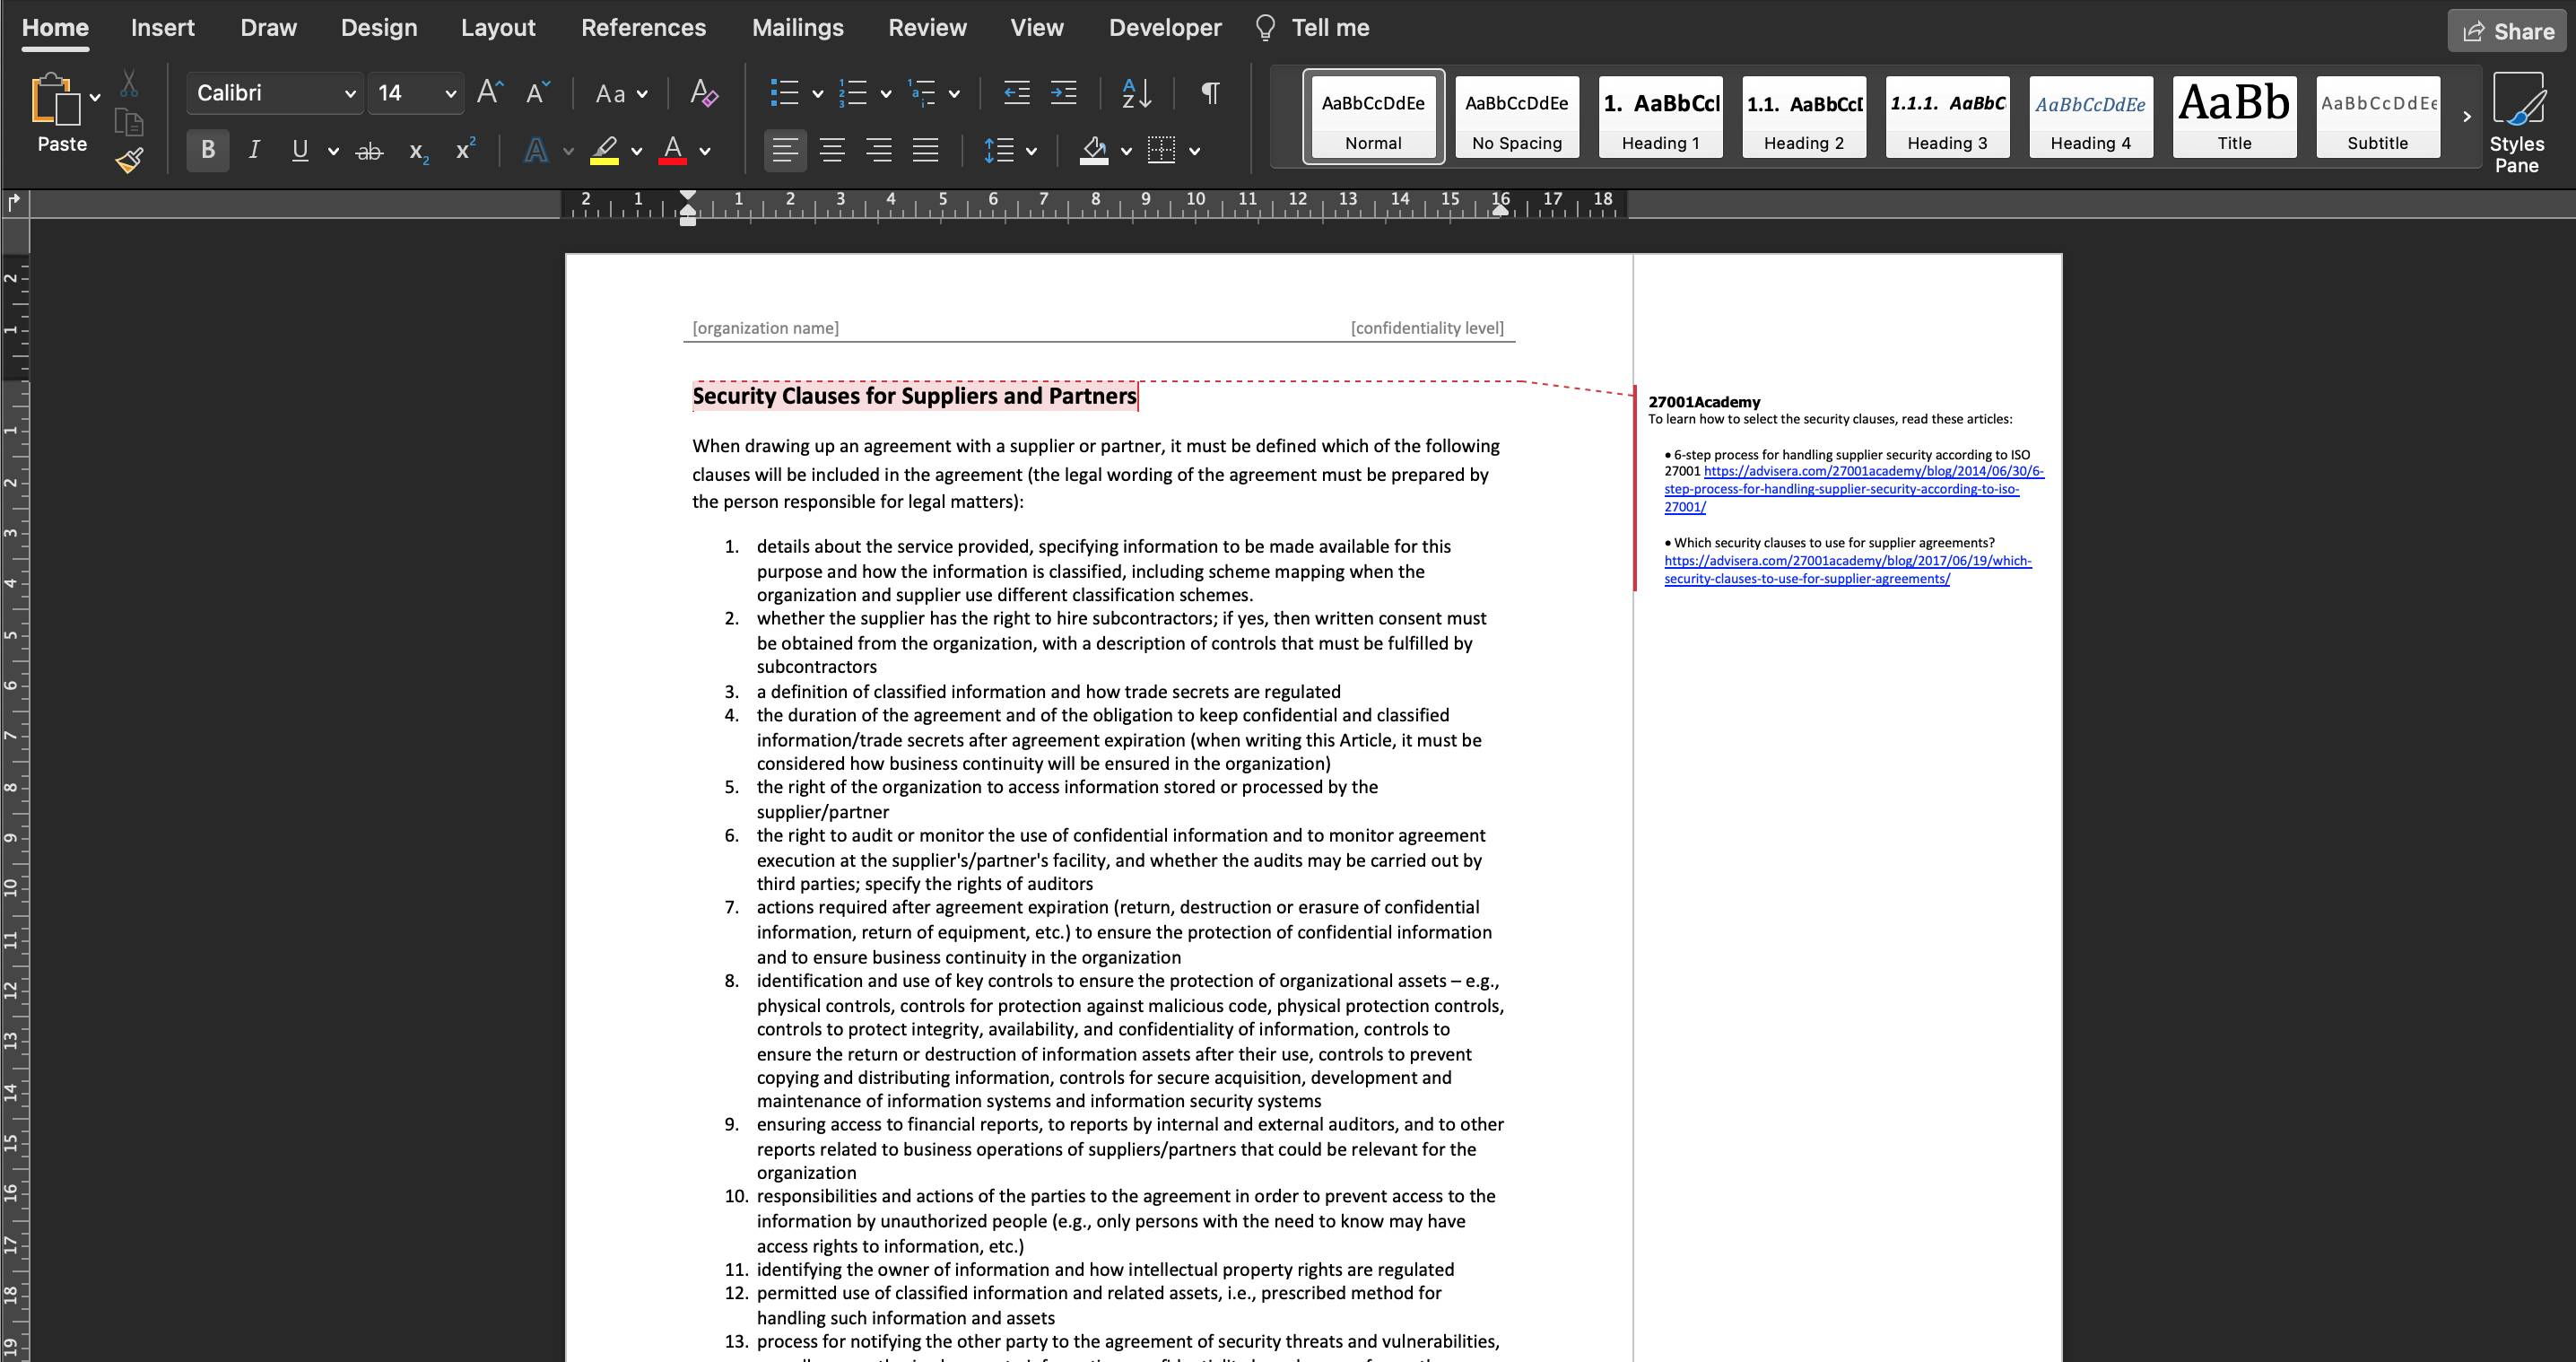This screenshot has width=2576, height=1362.
Task: Open the Developer ribbon tab
Action: [x=1164, y=27]
